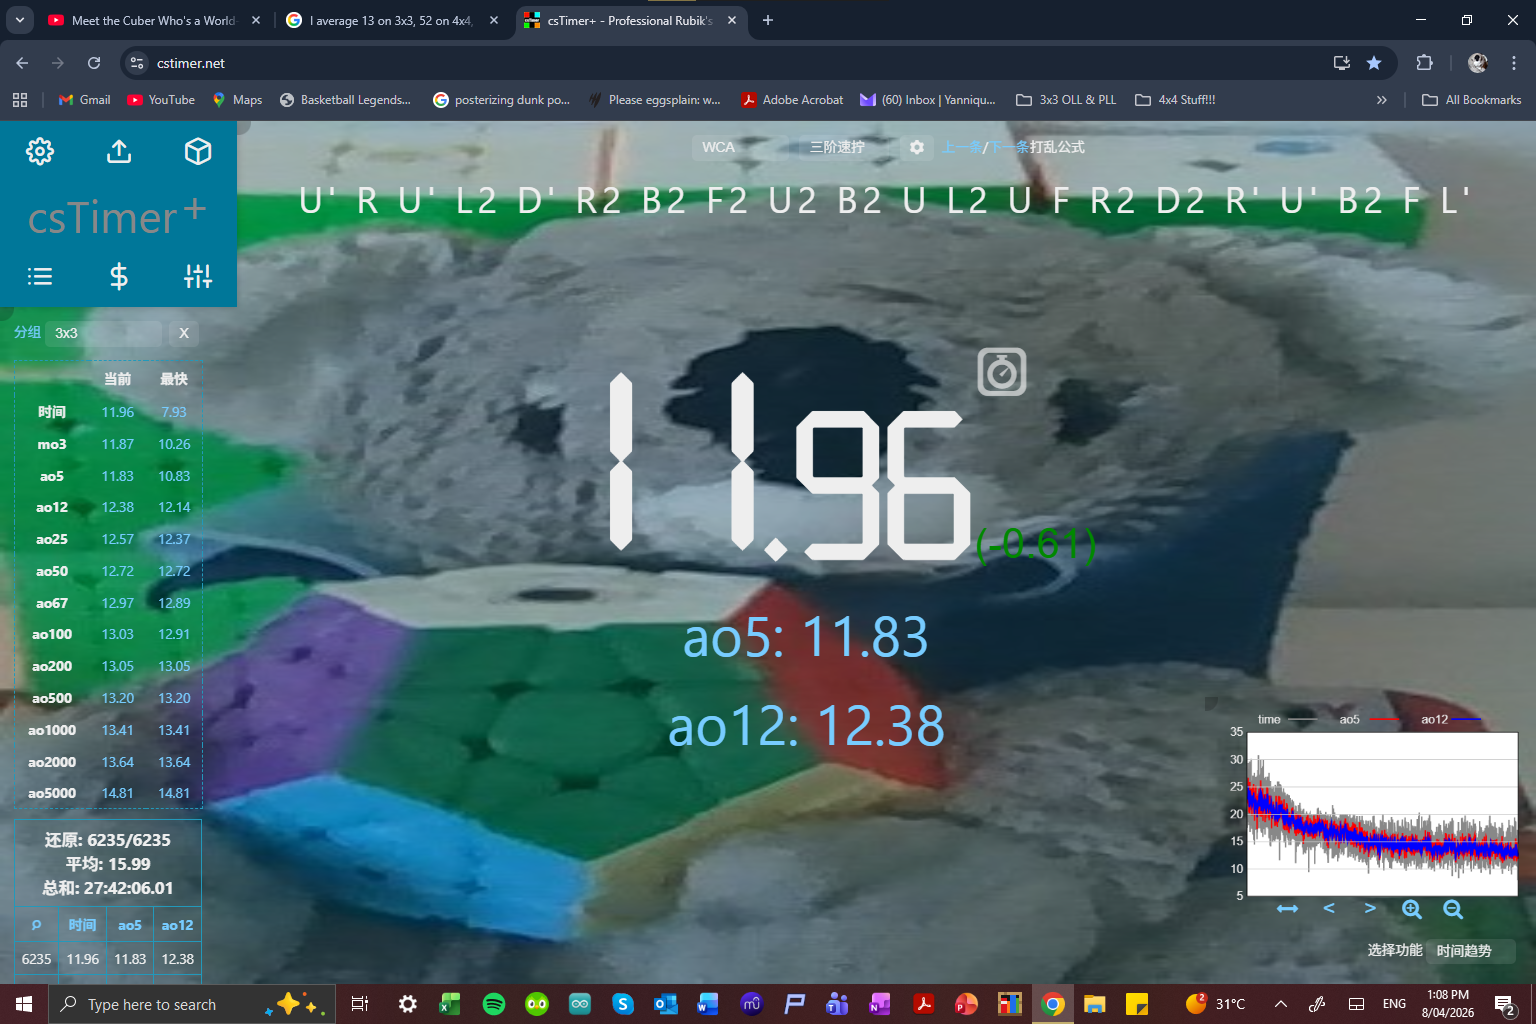This screenshot has width=1536, height=1024.
Task: Zoom out on the time trend chart
Action: 1453,909
